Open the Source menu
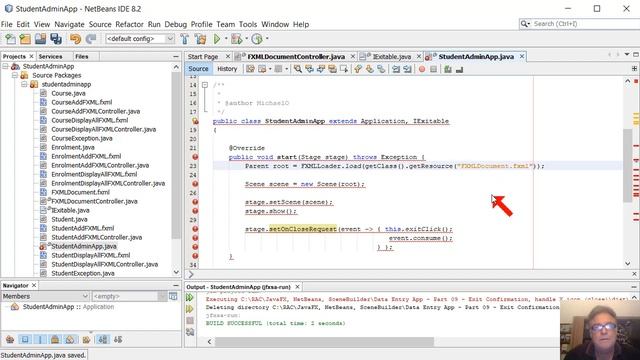Image resolution: width=640 pixels, height=360 pixels. click(x=100, y=24)
